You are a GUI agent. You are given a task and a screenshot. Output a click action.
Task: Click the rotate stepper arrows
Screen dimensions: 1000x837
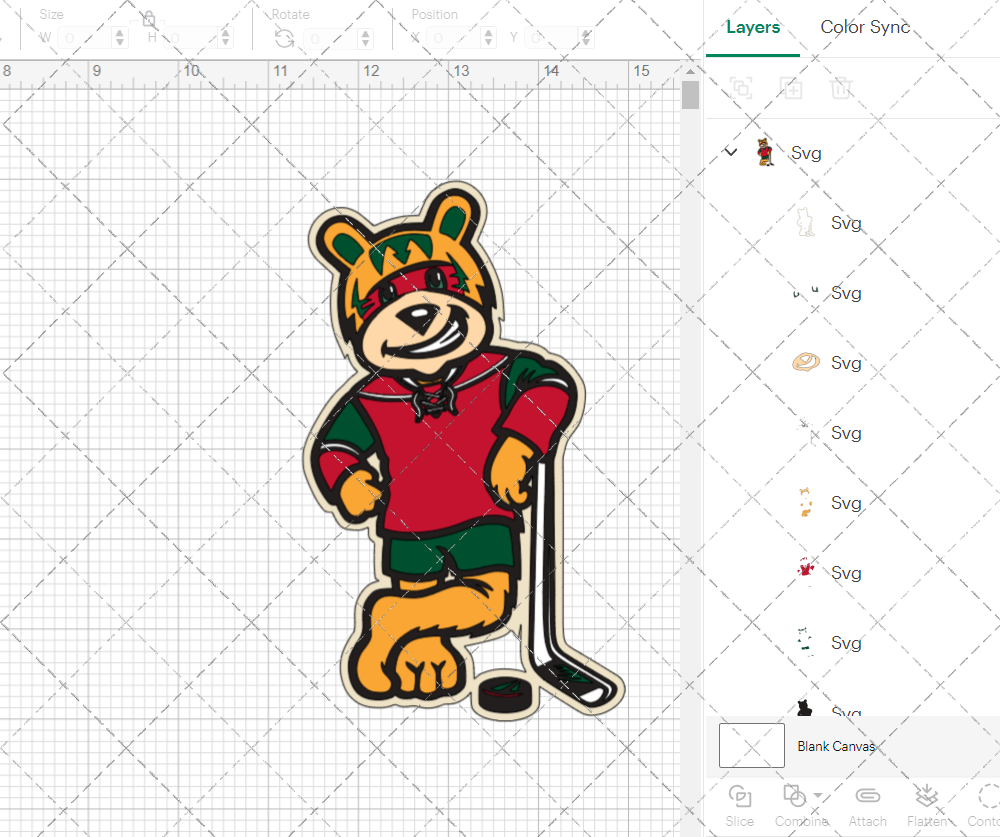[x=365, y=38]
